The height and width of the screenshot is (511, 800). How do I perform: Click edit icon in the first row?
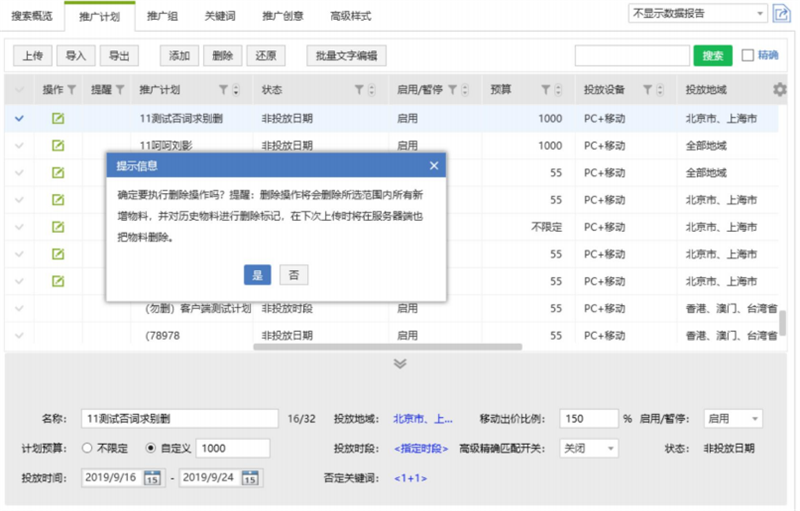pyautogui.click(x=58, y=118)
